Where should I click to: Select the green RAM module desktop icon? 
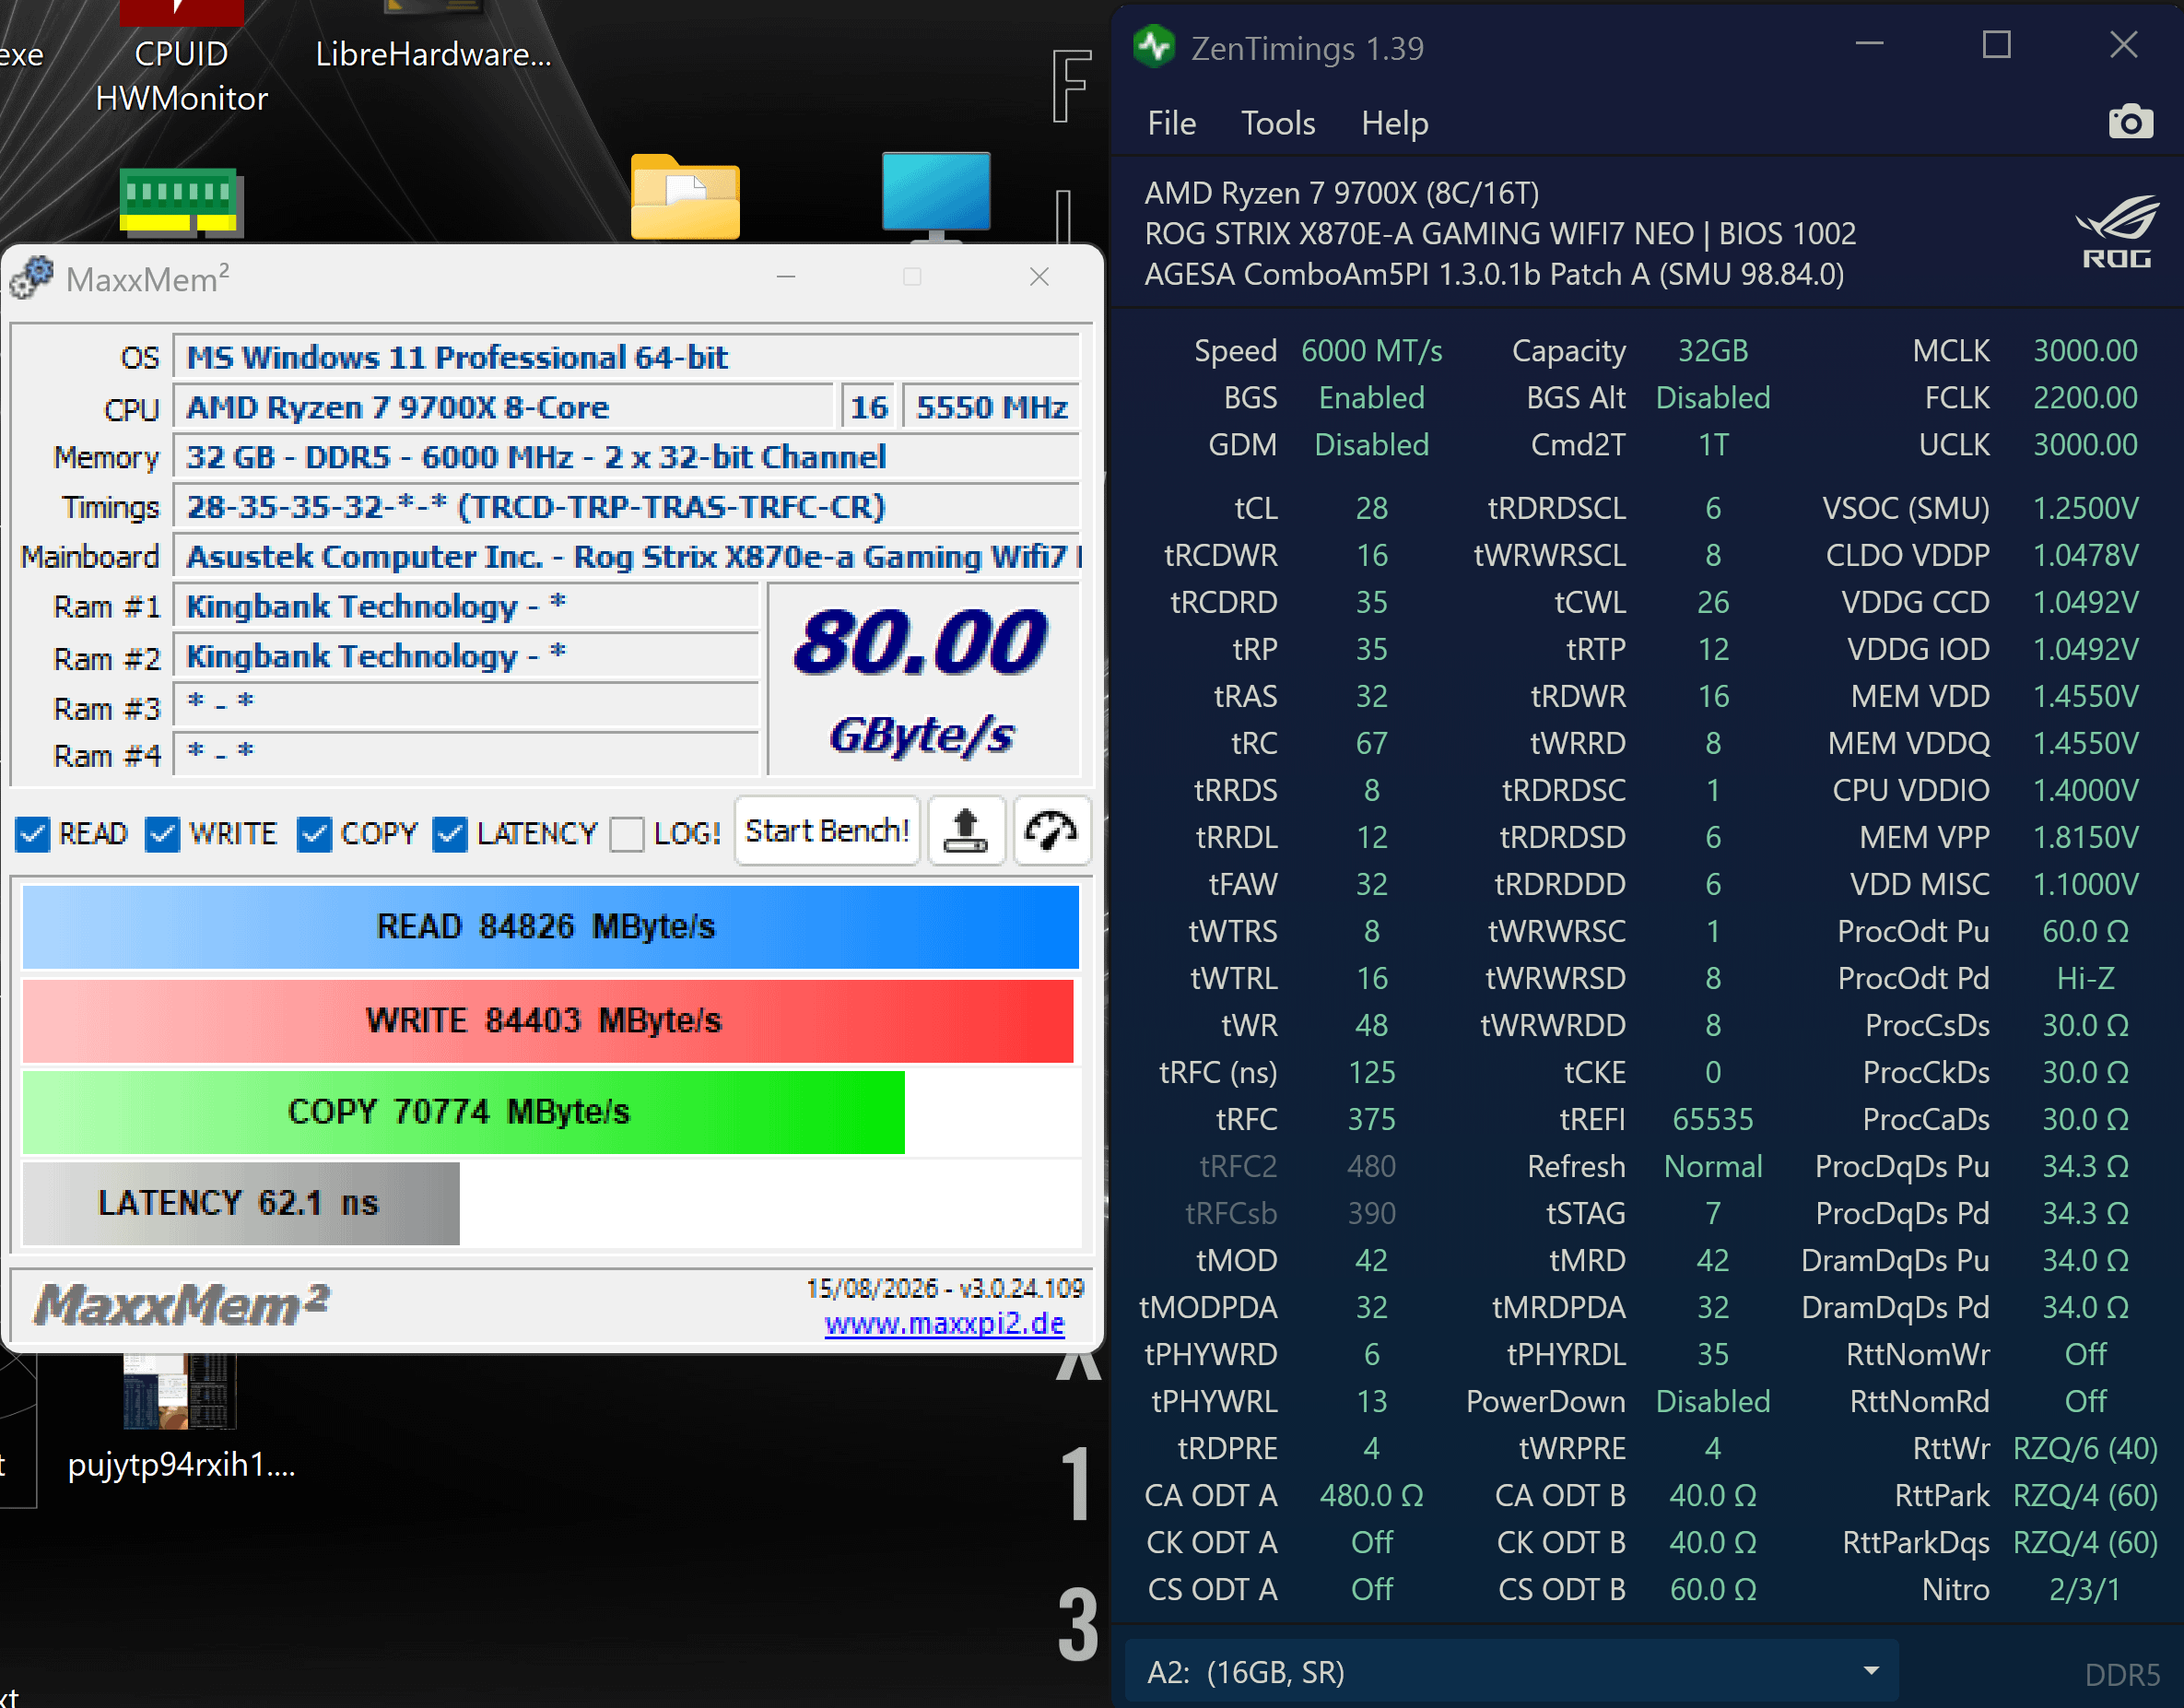tap(181, 203)
